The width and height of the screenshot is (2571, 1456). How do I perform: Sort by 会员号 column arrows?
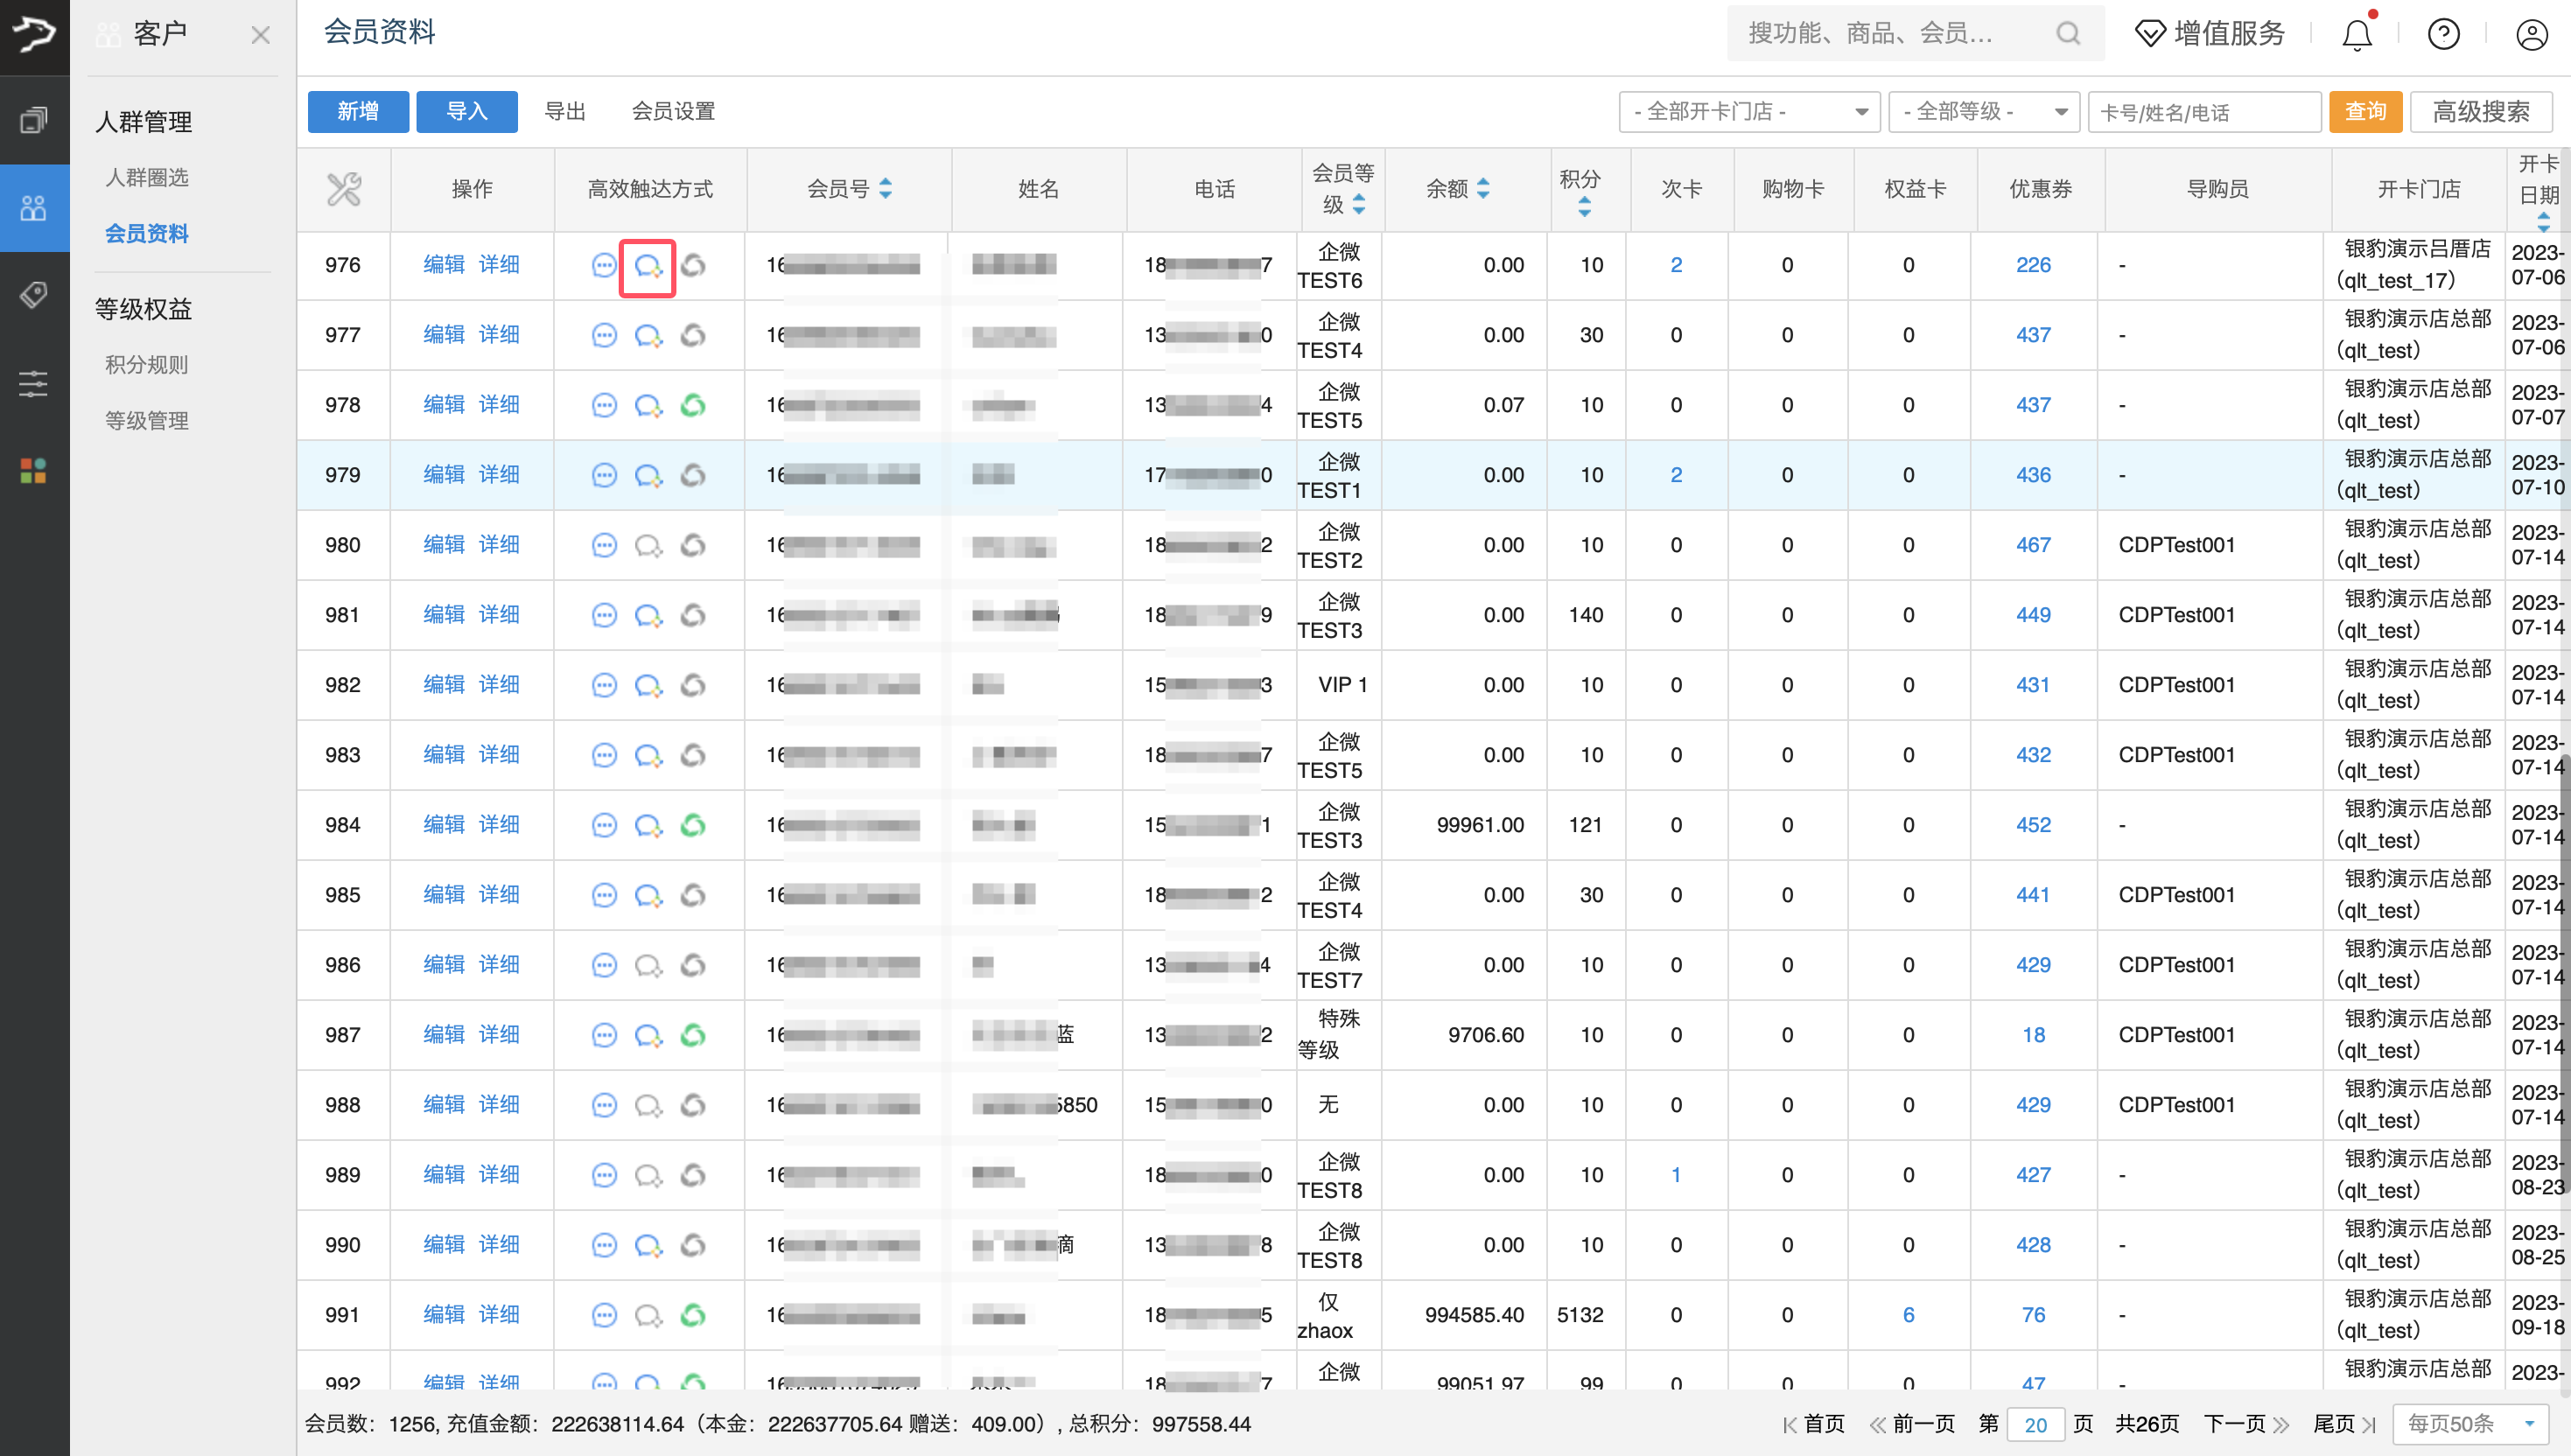pos(886,188)
